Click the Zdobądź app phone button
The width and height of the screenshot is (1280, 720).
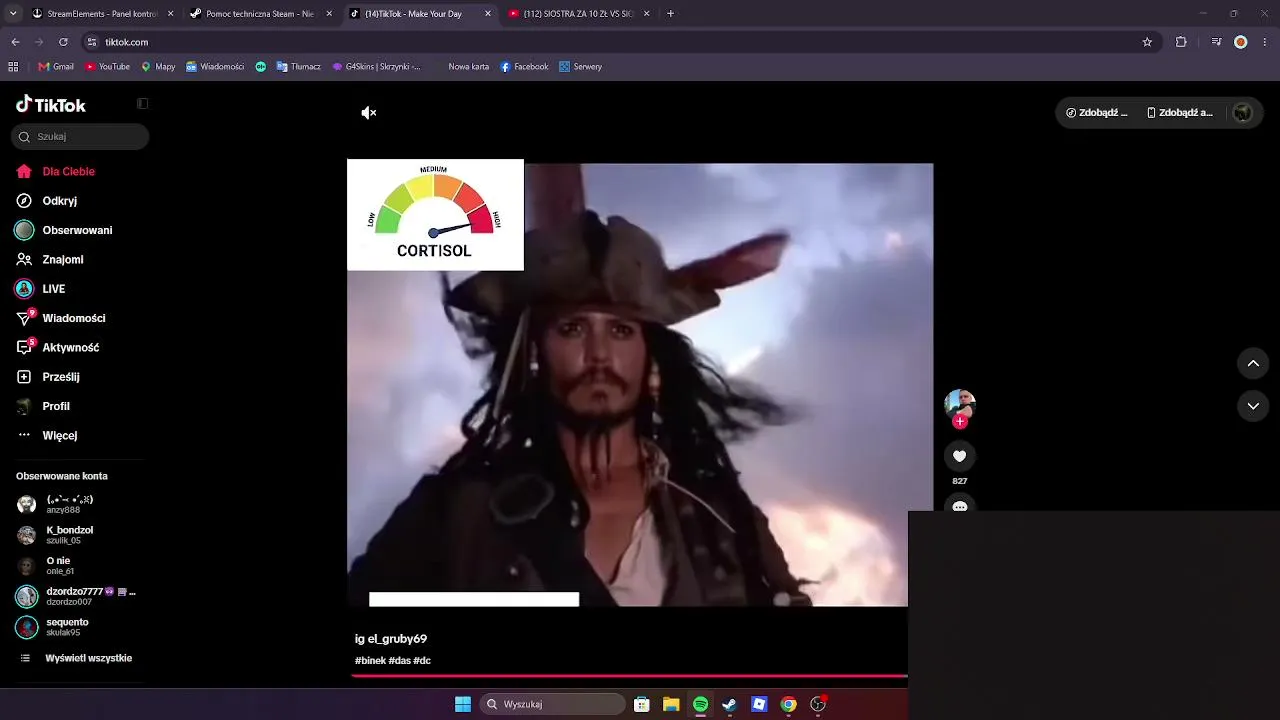click(1180, 113)
